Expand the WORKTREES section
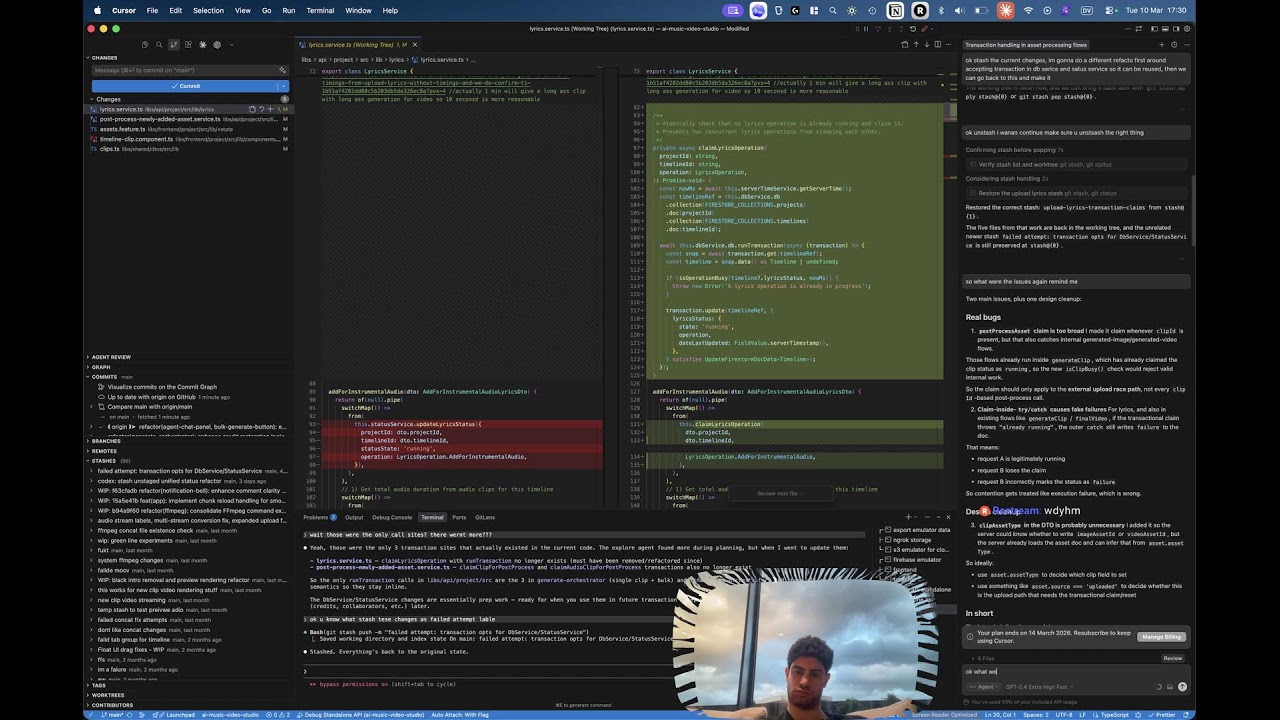 click(107, 695)
